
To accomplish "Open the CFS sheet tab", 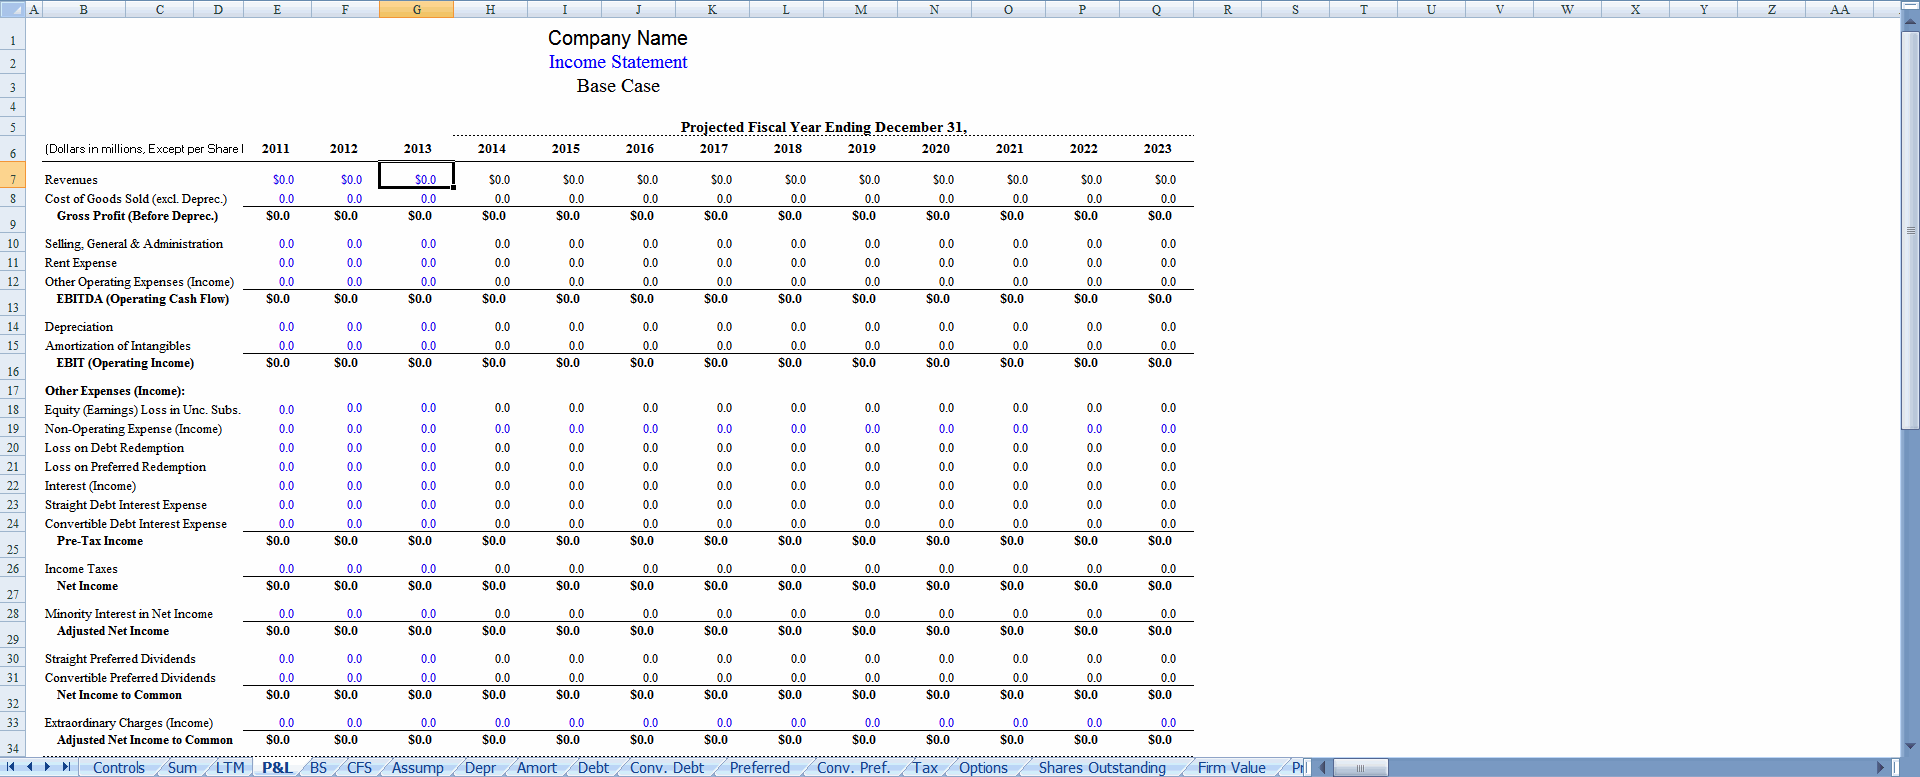I will pos(359,768).
